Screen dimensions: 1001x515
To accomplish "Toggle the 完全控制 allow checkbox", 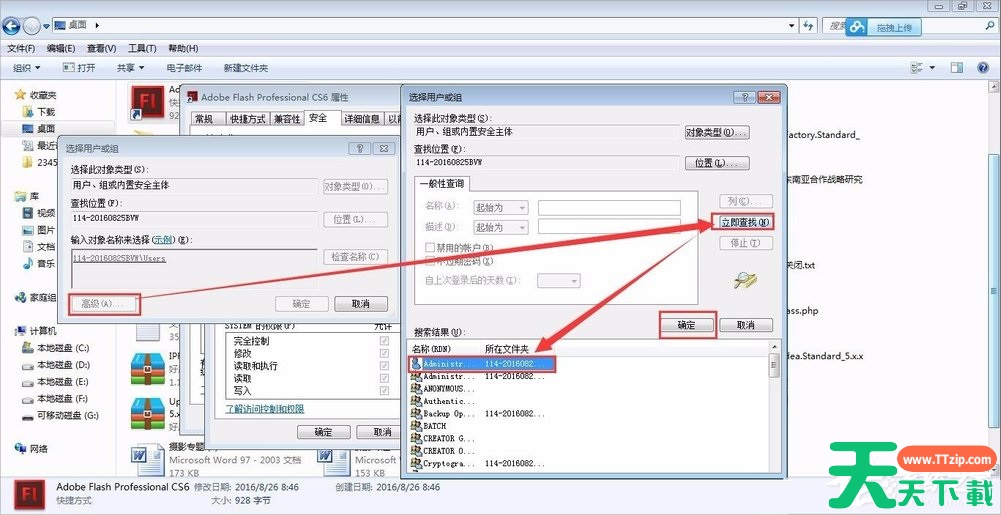I will pyautogui.click(x=384, y=341).
